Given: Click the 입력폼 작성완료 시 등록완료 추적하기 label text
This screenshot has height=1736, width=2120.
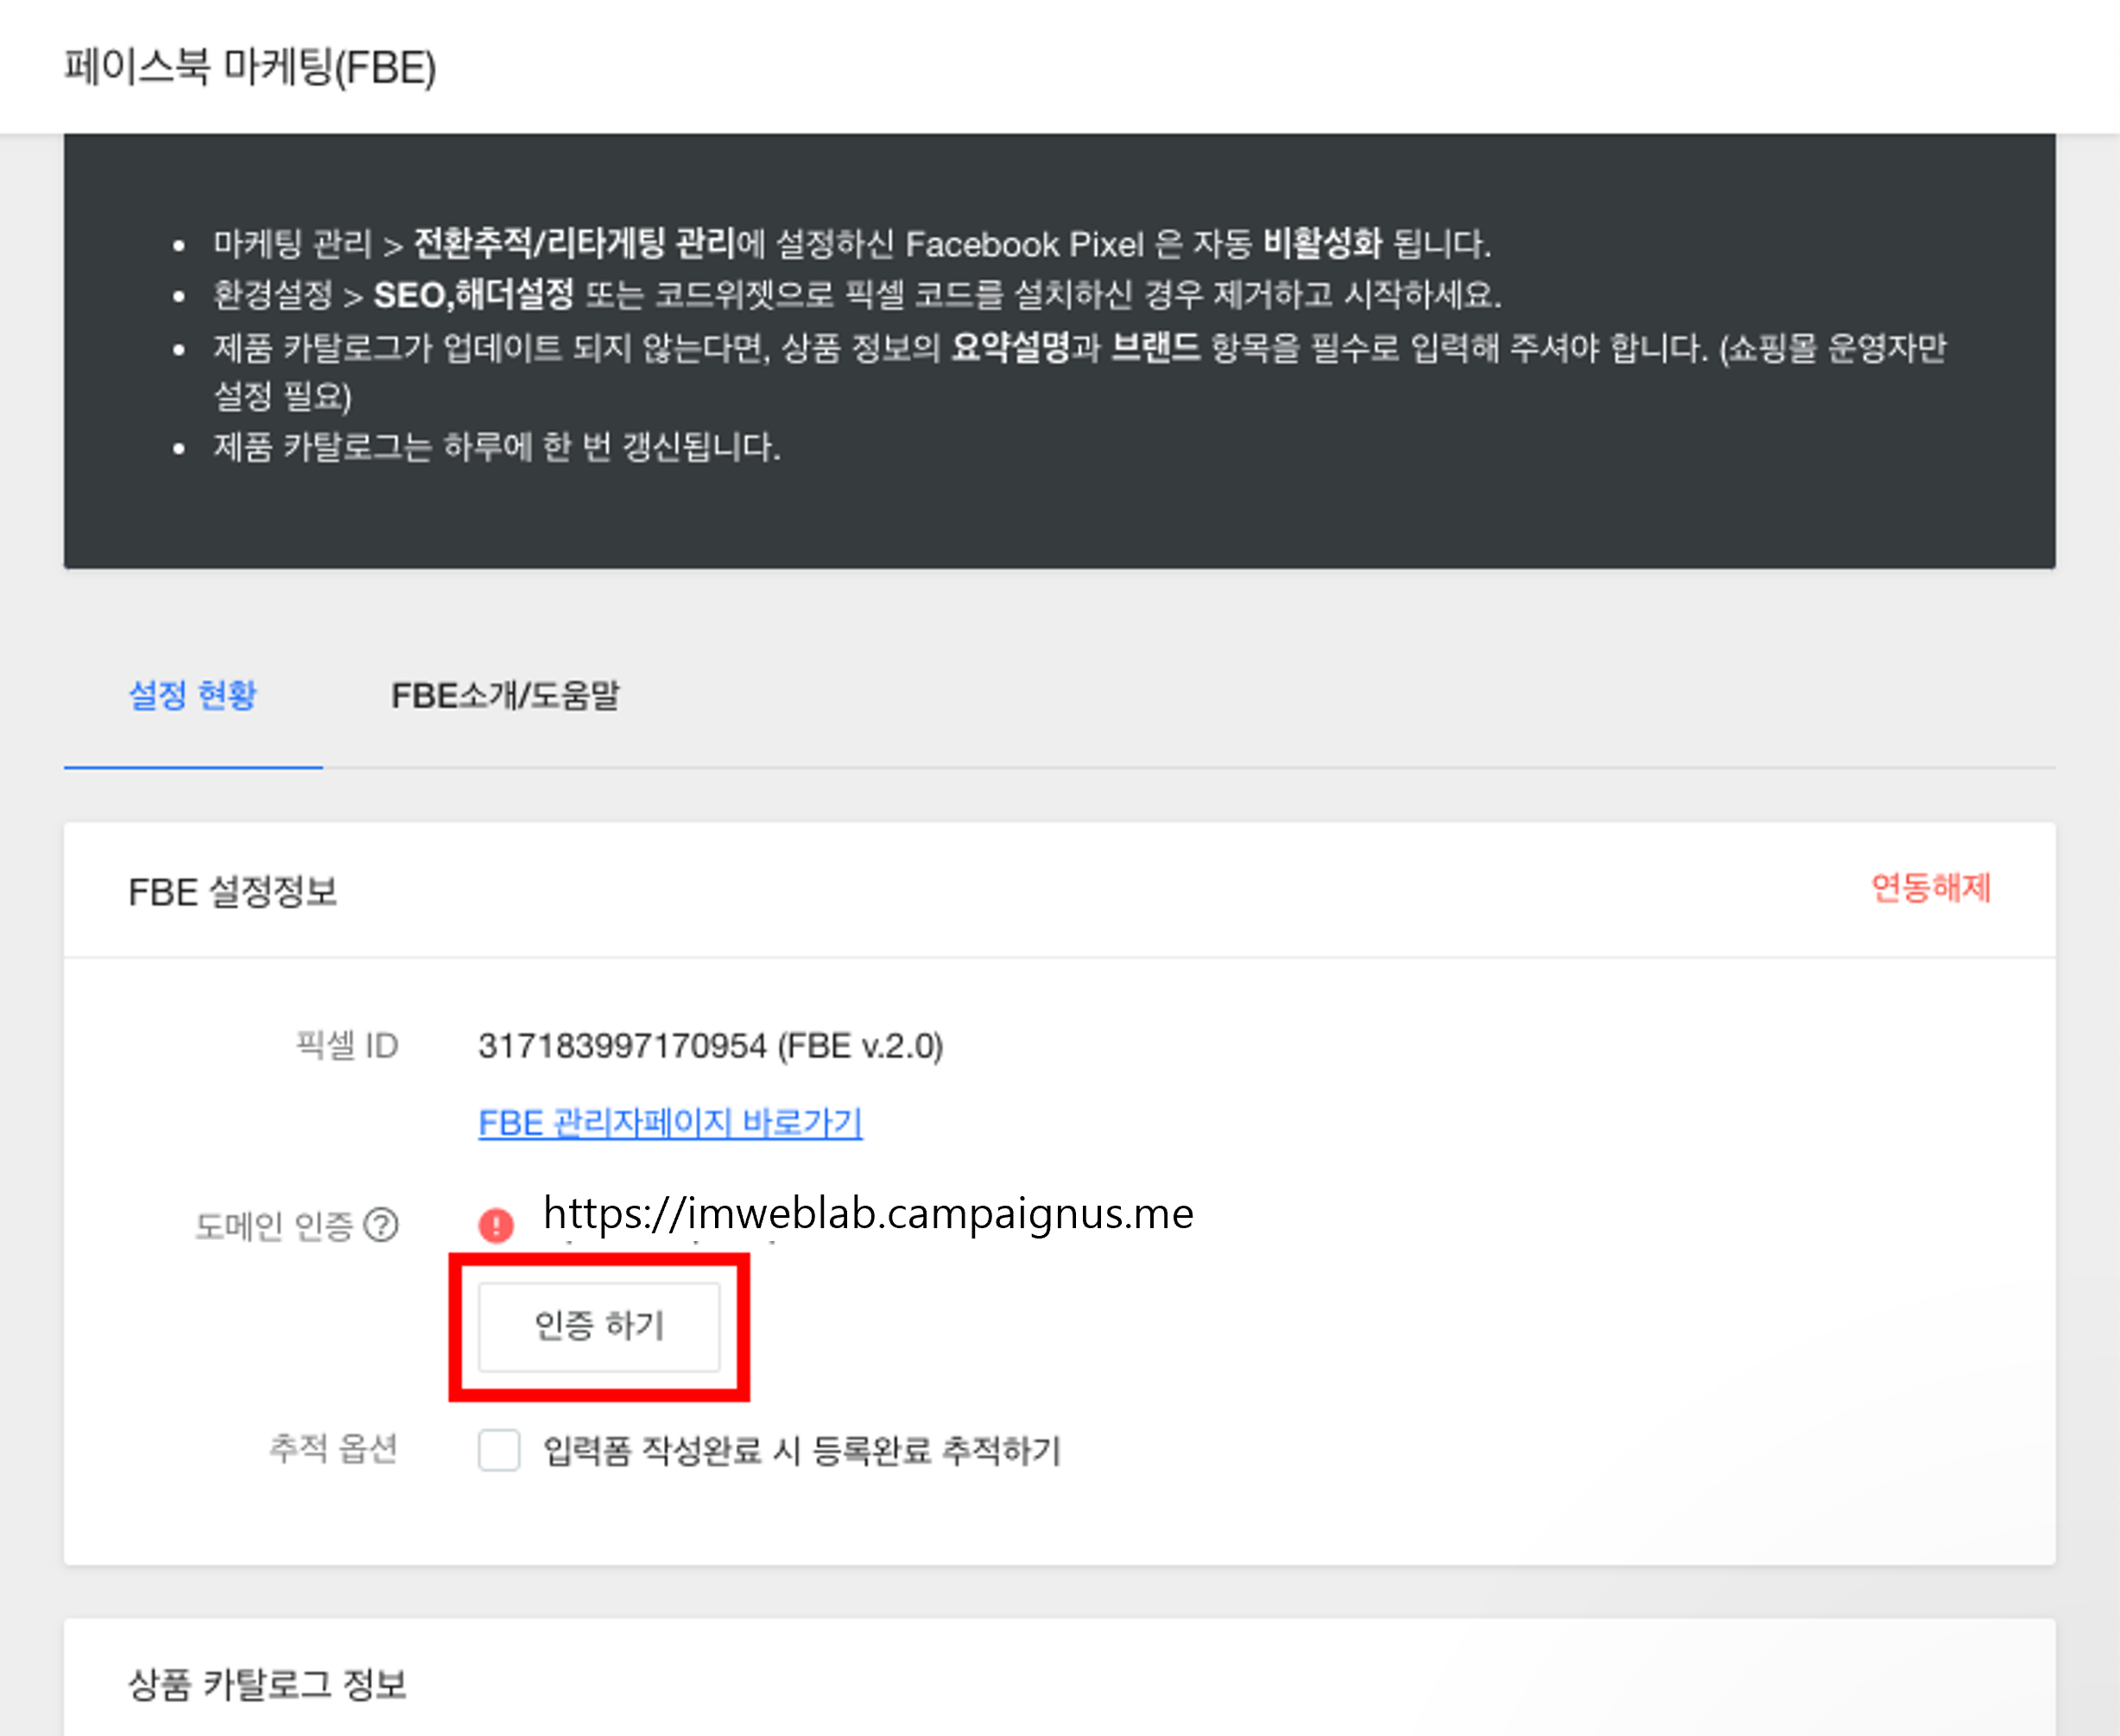Looking at the screenshot, I should point(801,1450).
